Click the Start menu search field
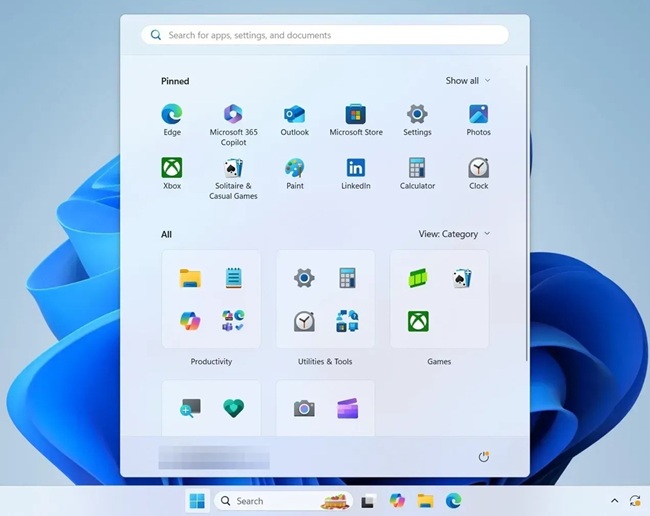This screenshot has width=650, height=516. point(325,35)
